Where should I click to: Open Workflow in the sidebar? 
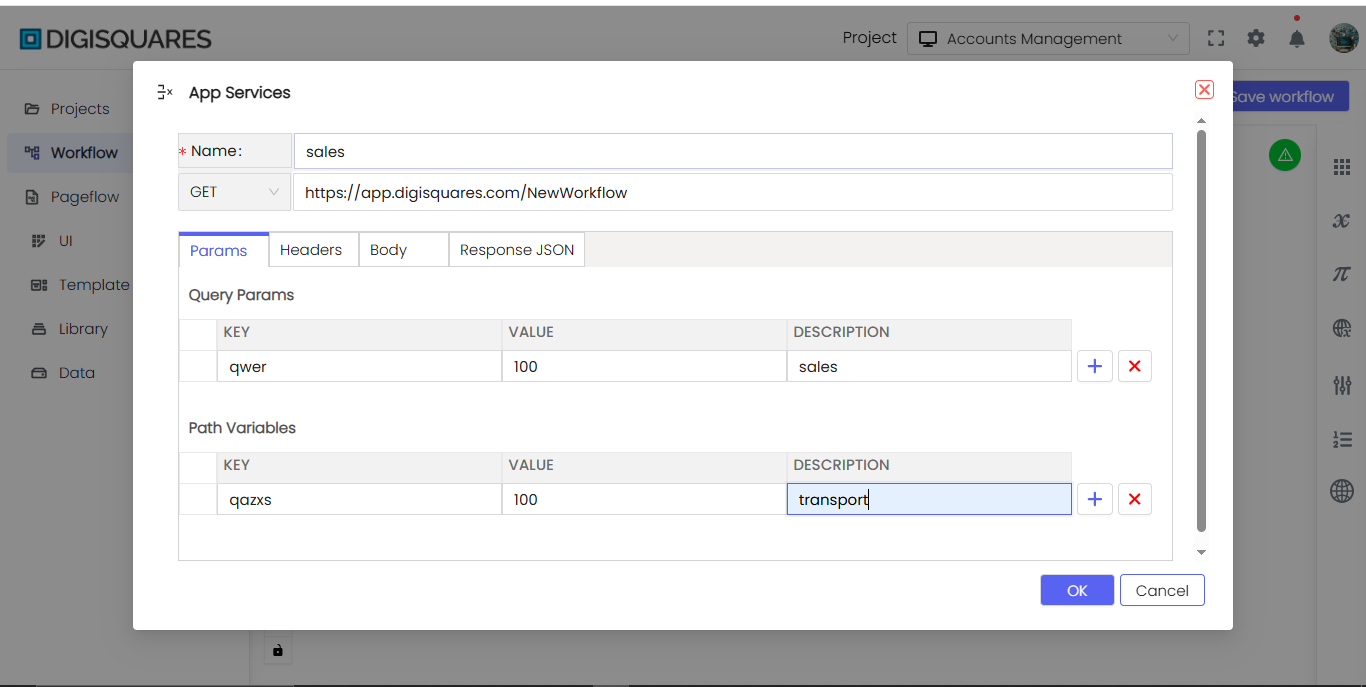(x=70, y=153)
